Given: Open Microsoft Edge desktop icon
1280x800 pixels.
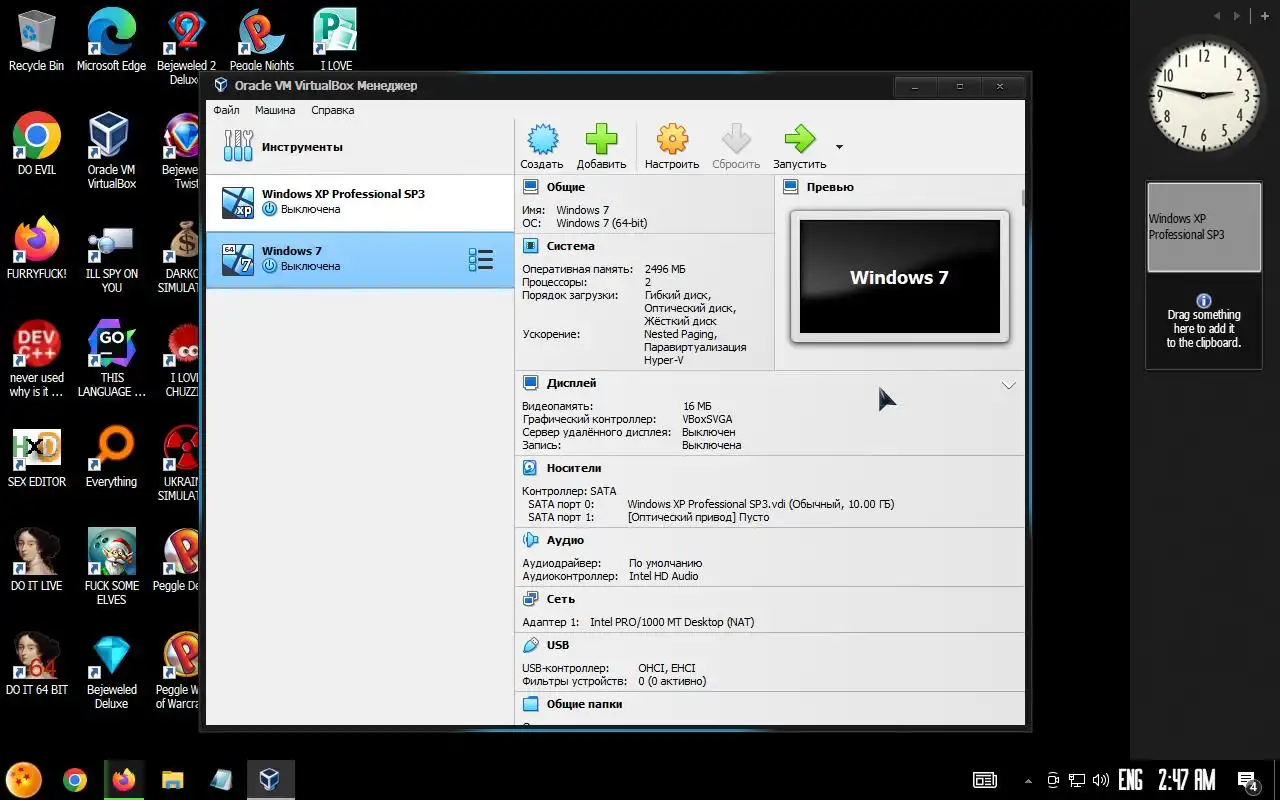Looking at the screenshot, I should 111,40.
